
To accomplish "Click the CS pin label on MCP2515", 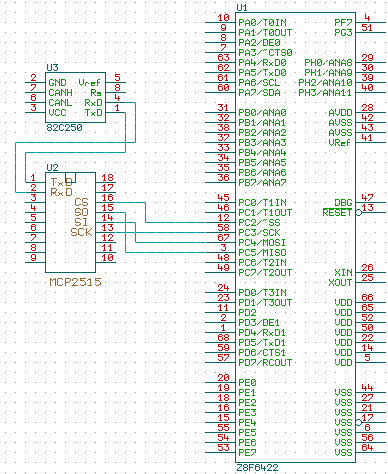I will point(81,202).
